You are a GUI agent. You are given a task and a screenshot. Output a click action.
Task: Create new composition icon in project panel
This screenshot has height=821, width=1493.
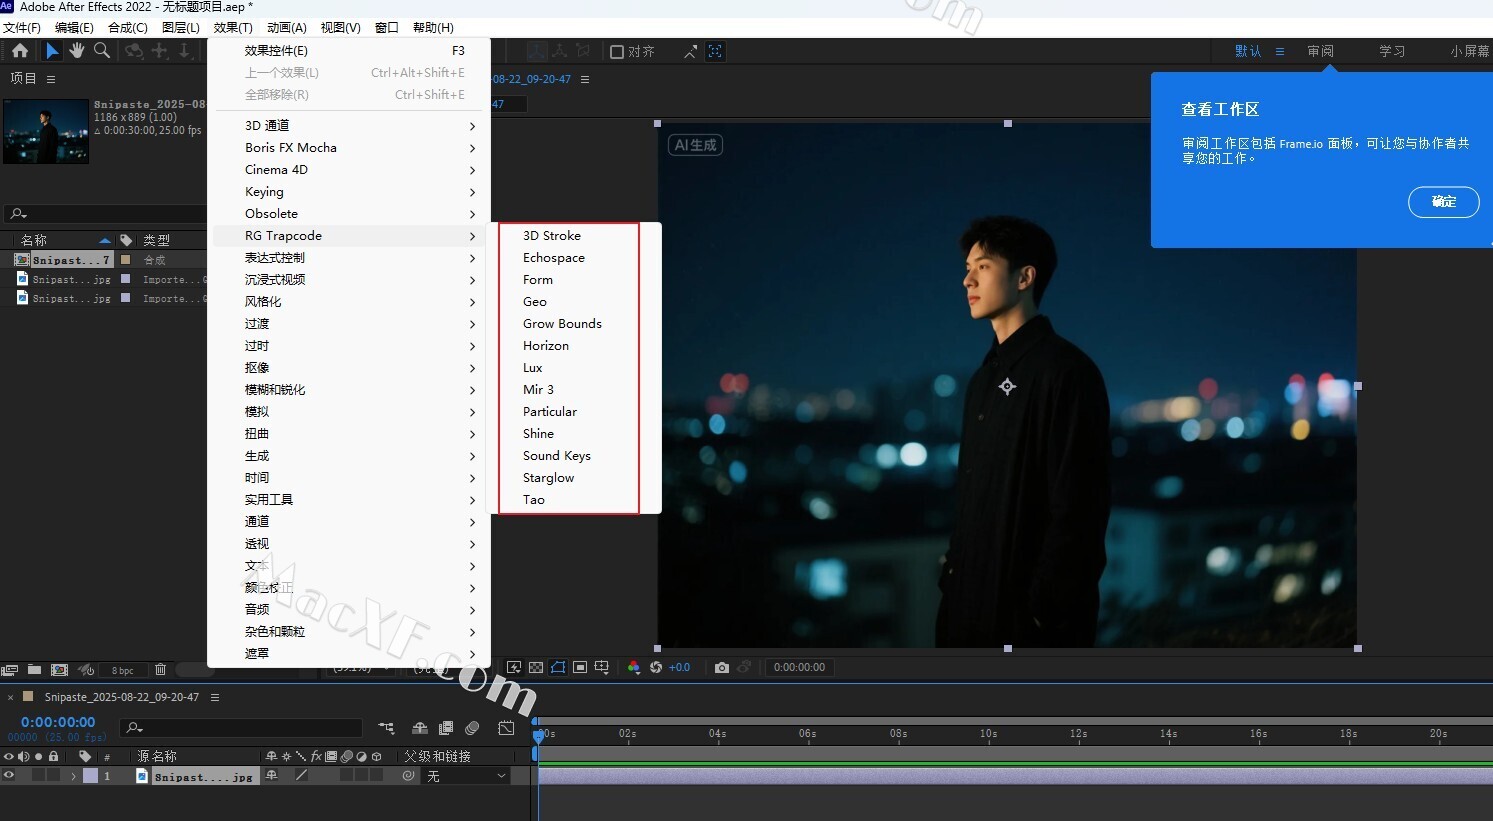pos(59,669)
